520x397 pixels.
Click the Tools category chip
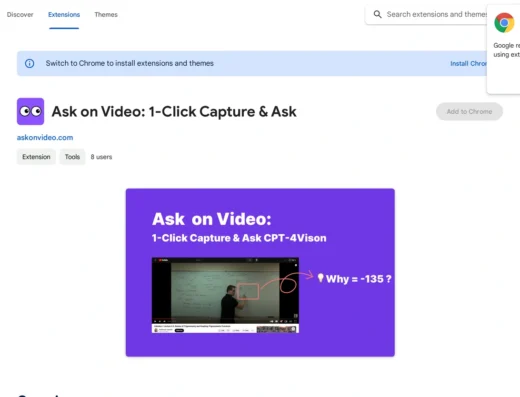point(72,157)
